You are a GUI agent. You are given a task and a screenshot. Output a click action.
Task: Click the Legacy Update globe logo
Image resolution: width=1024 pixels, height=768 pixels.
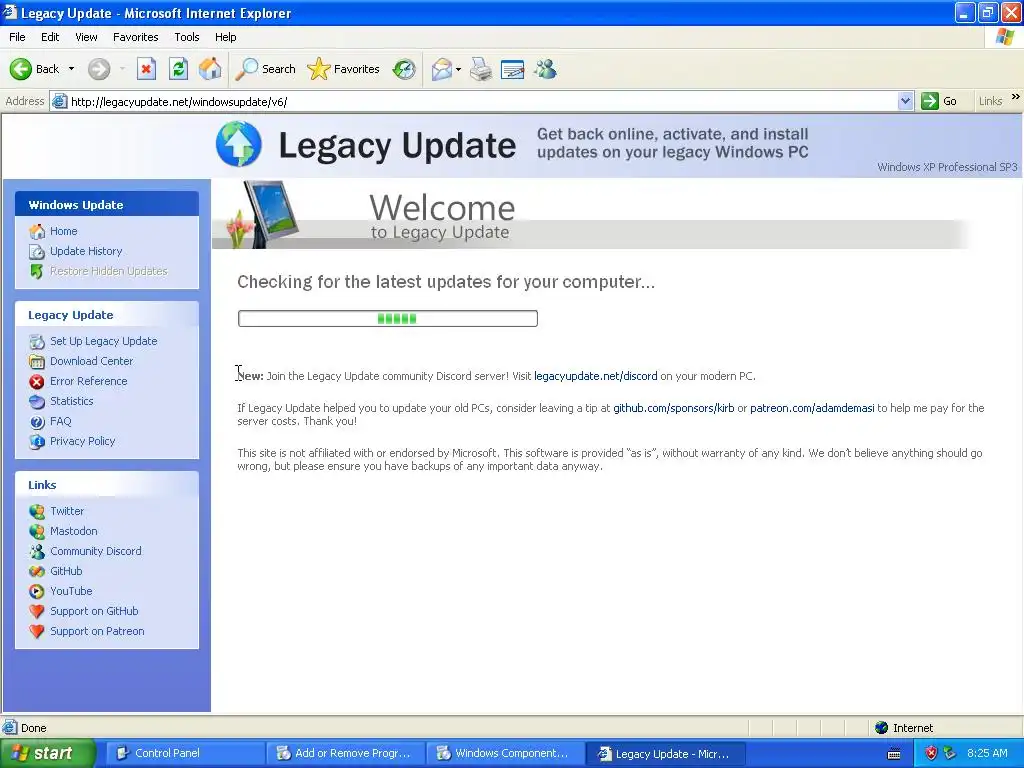[x=239, y=144]
